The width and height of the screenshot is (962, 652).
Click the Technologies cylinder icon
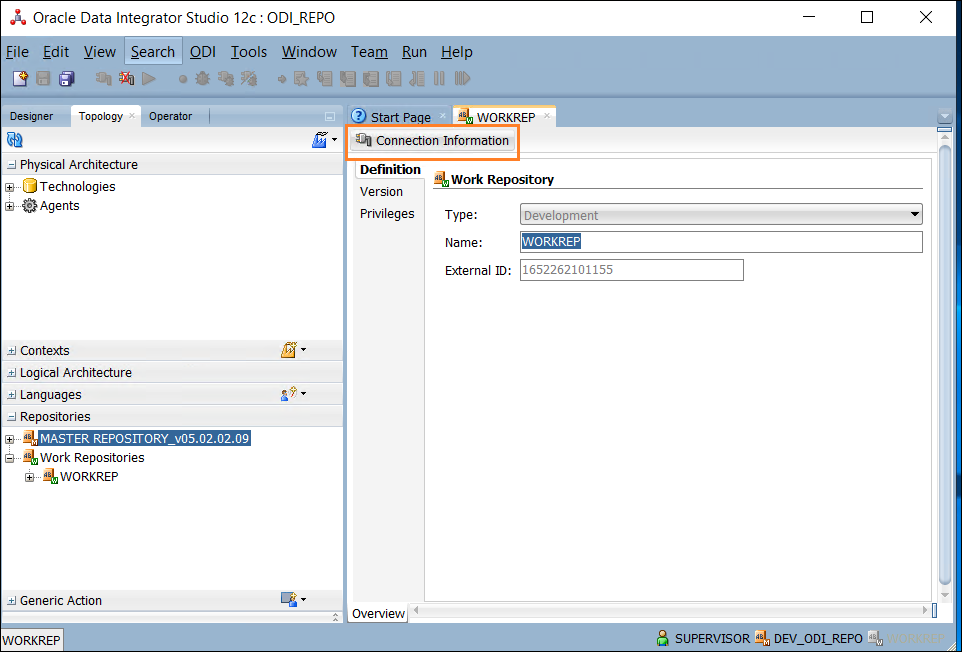coord(29,186)
